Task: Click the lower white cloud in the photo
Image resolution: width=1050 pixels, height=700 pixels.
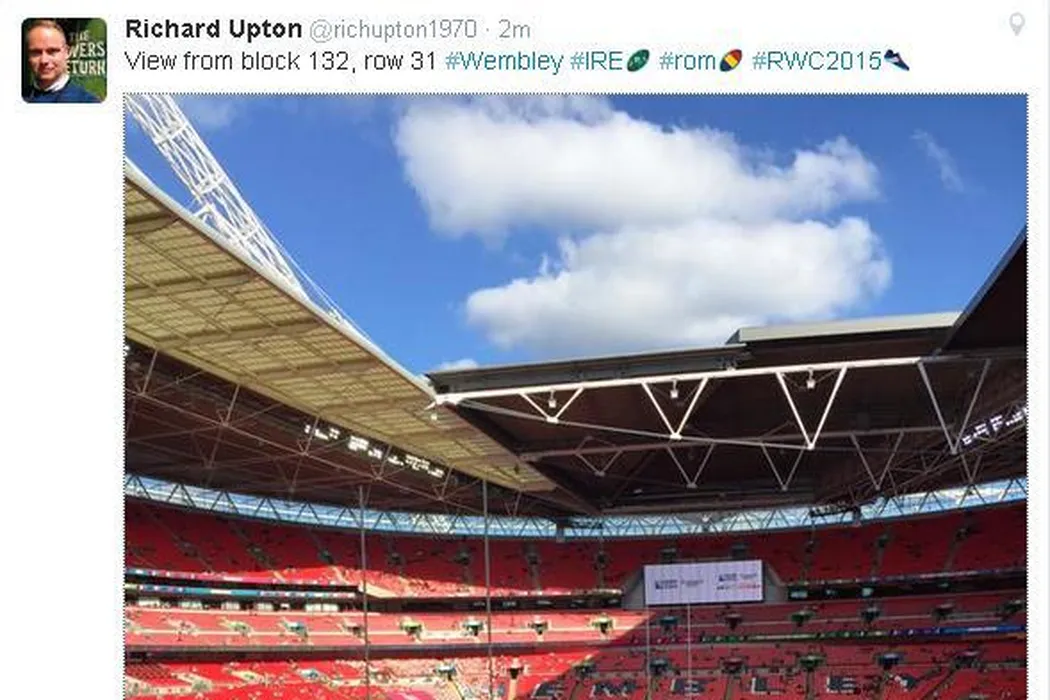Action: (680, 285)
